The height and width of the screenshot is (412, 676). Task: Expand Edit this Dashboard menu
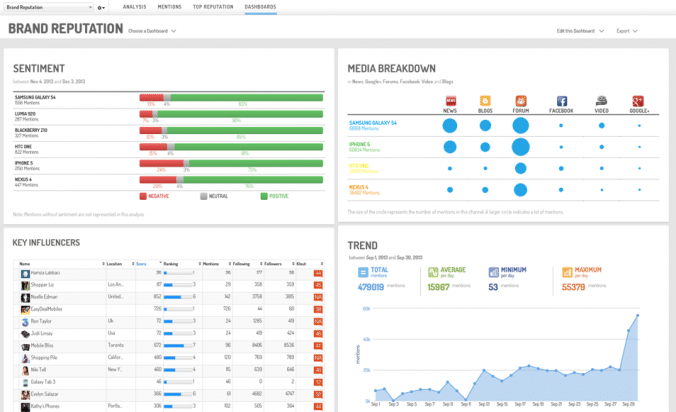tap(580, 31)
